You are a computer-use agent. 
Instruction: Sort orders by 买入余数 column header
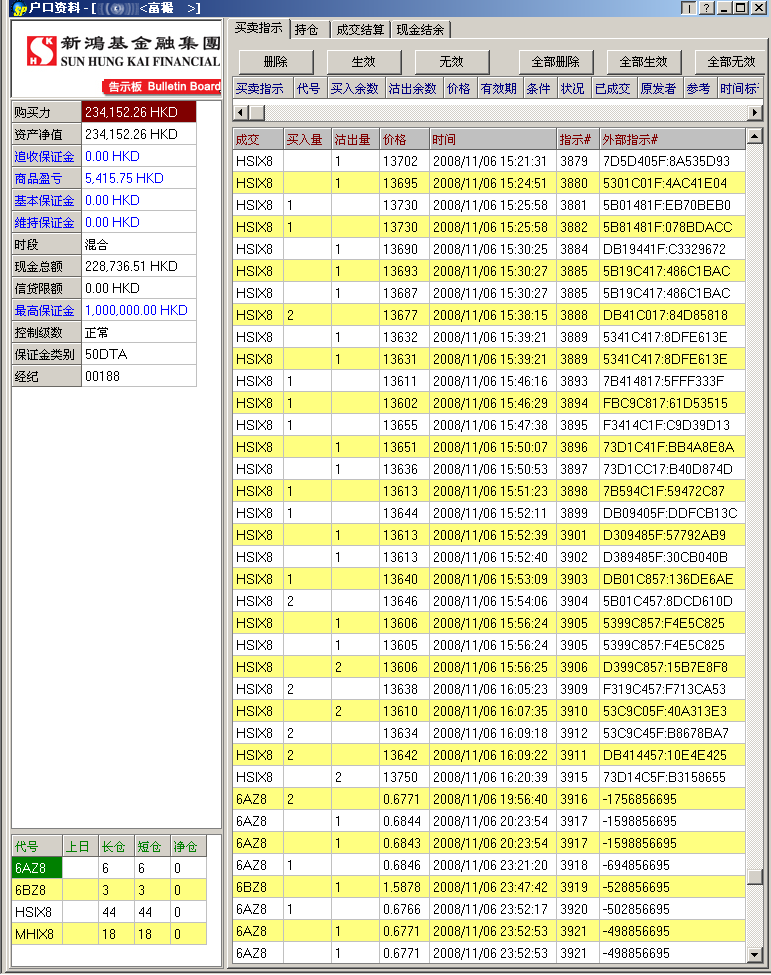point(354,89)
